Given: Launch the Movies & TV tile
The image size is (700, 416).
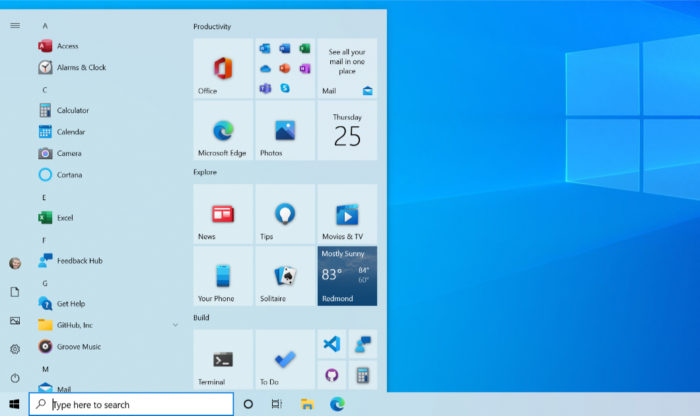Looking at the screenshot, I should click(x=347, y=214).
